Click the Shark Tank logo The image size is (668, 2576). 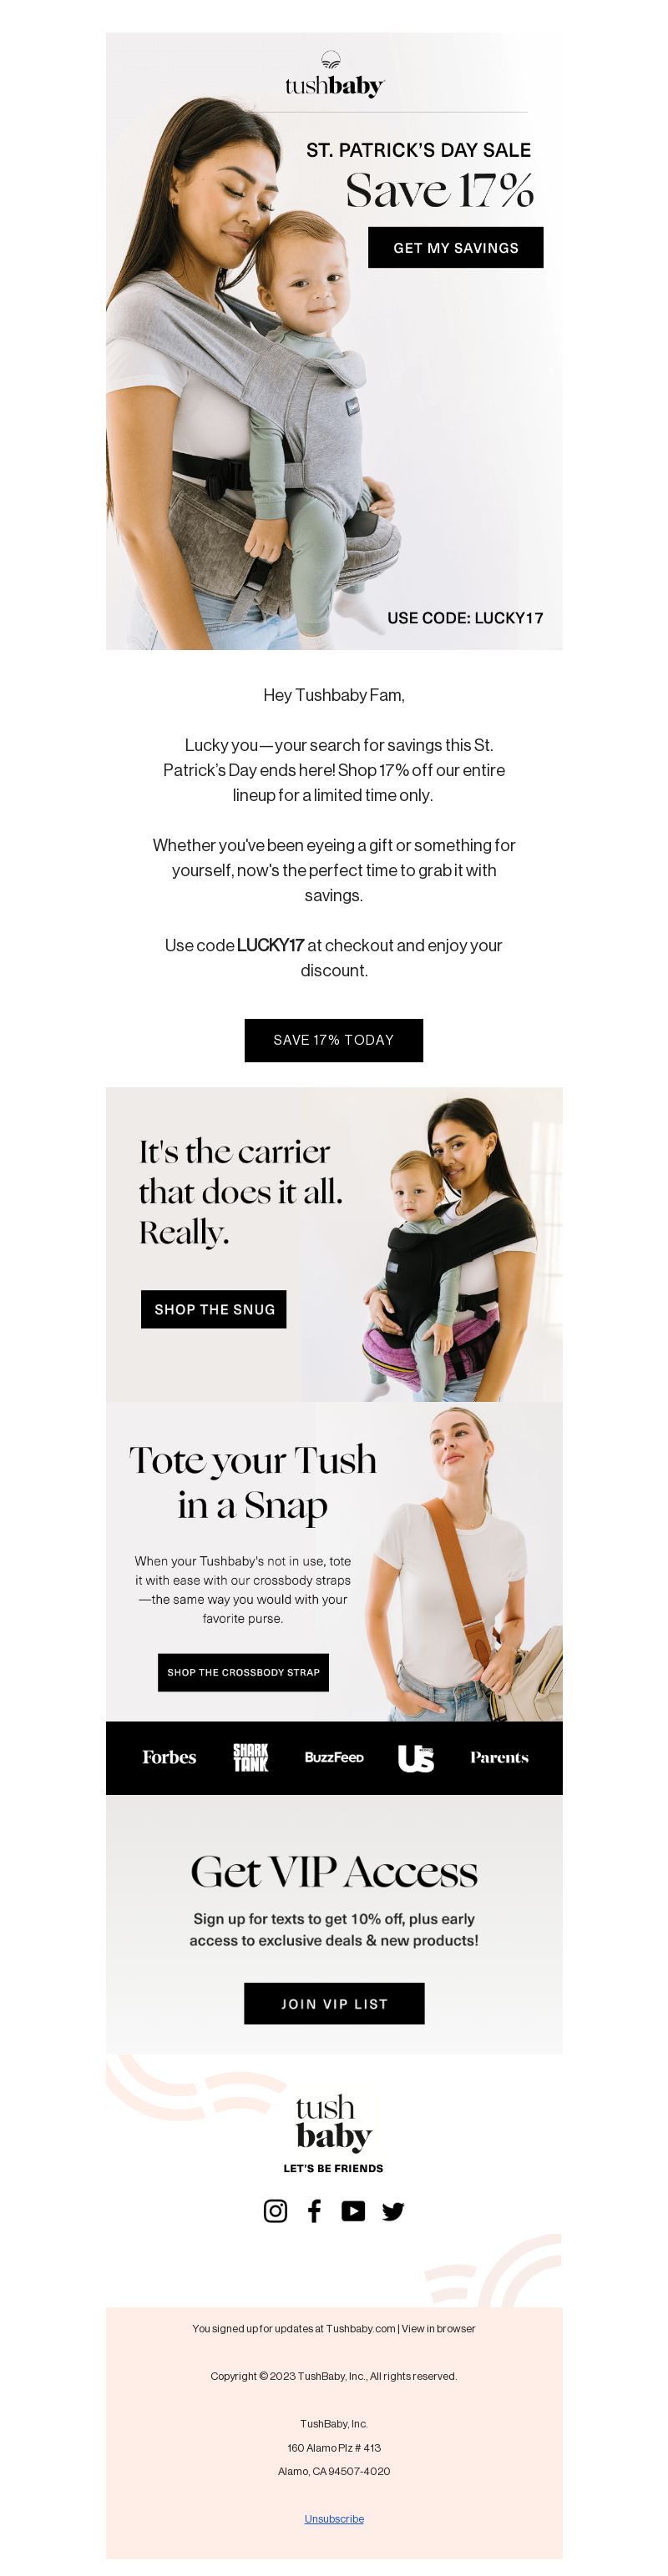250,1757
